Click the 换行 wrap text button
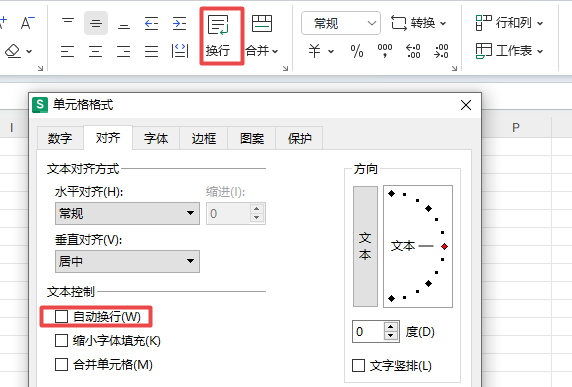The image size is (572, 387). click(219, 36)
